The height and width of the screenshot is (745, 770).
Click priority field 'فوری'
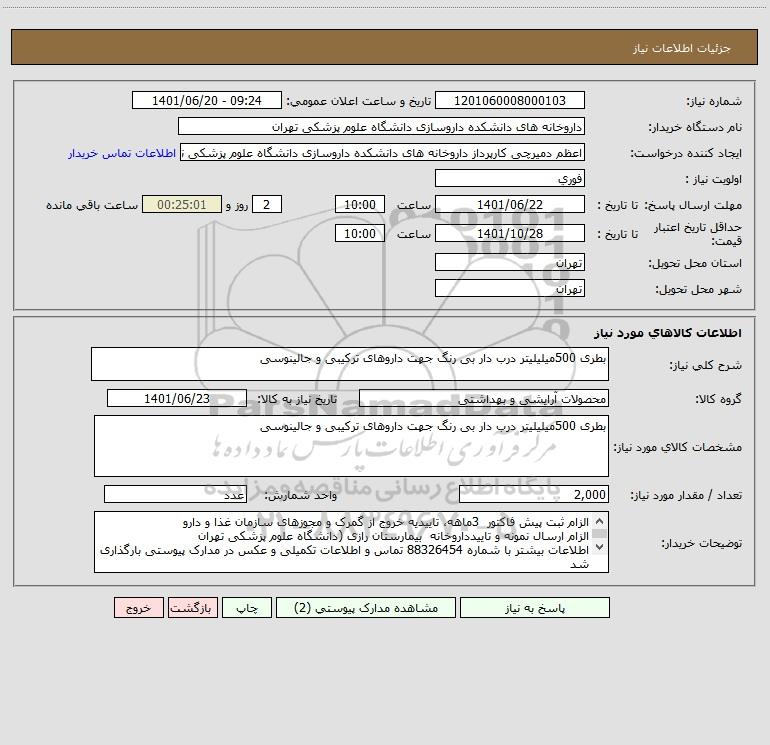tap(510, 178)
